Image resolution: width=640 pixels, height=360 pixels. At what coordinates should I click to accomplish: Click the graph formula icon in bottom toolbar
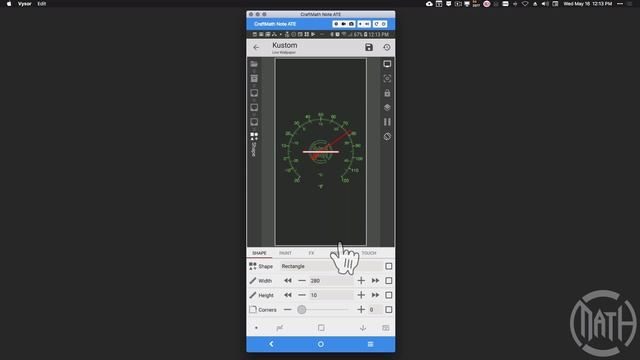coord(280,328)
